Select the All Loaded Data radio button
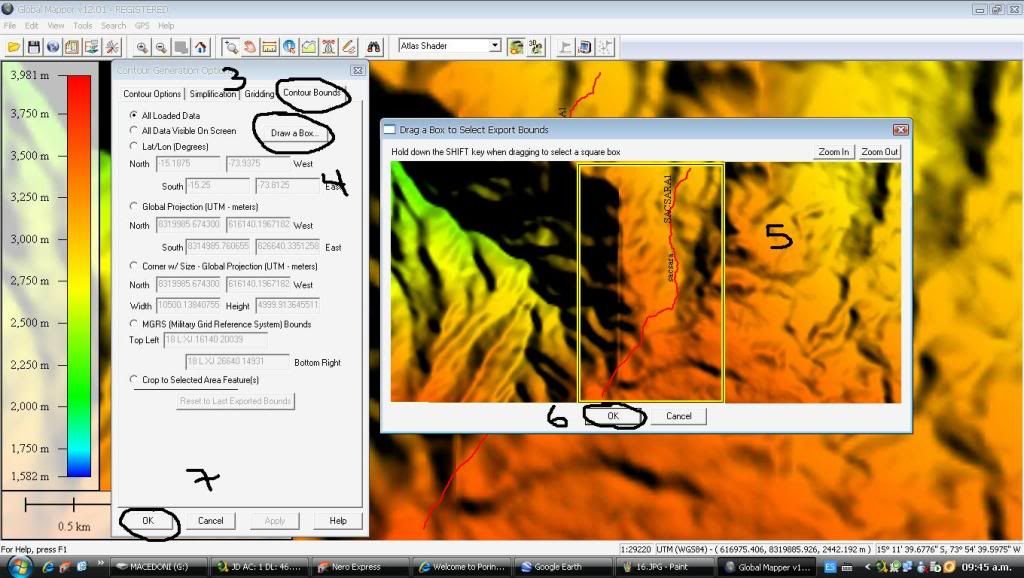Screen dimensions: 1024x578 pyautogui.click(x=133, y=115)
